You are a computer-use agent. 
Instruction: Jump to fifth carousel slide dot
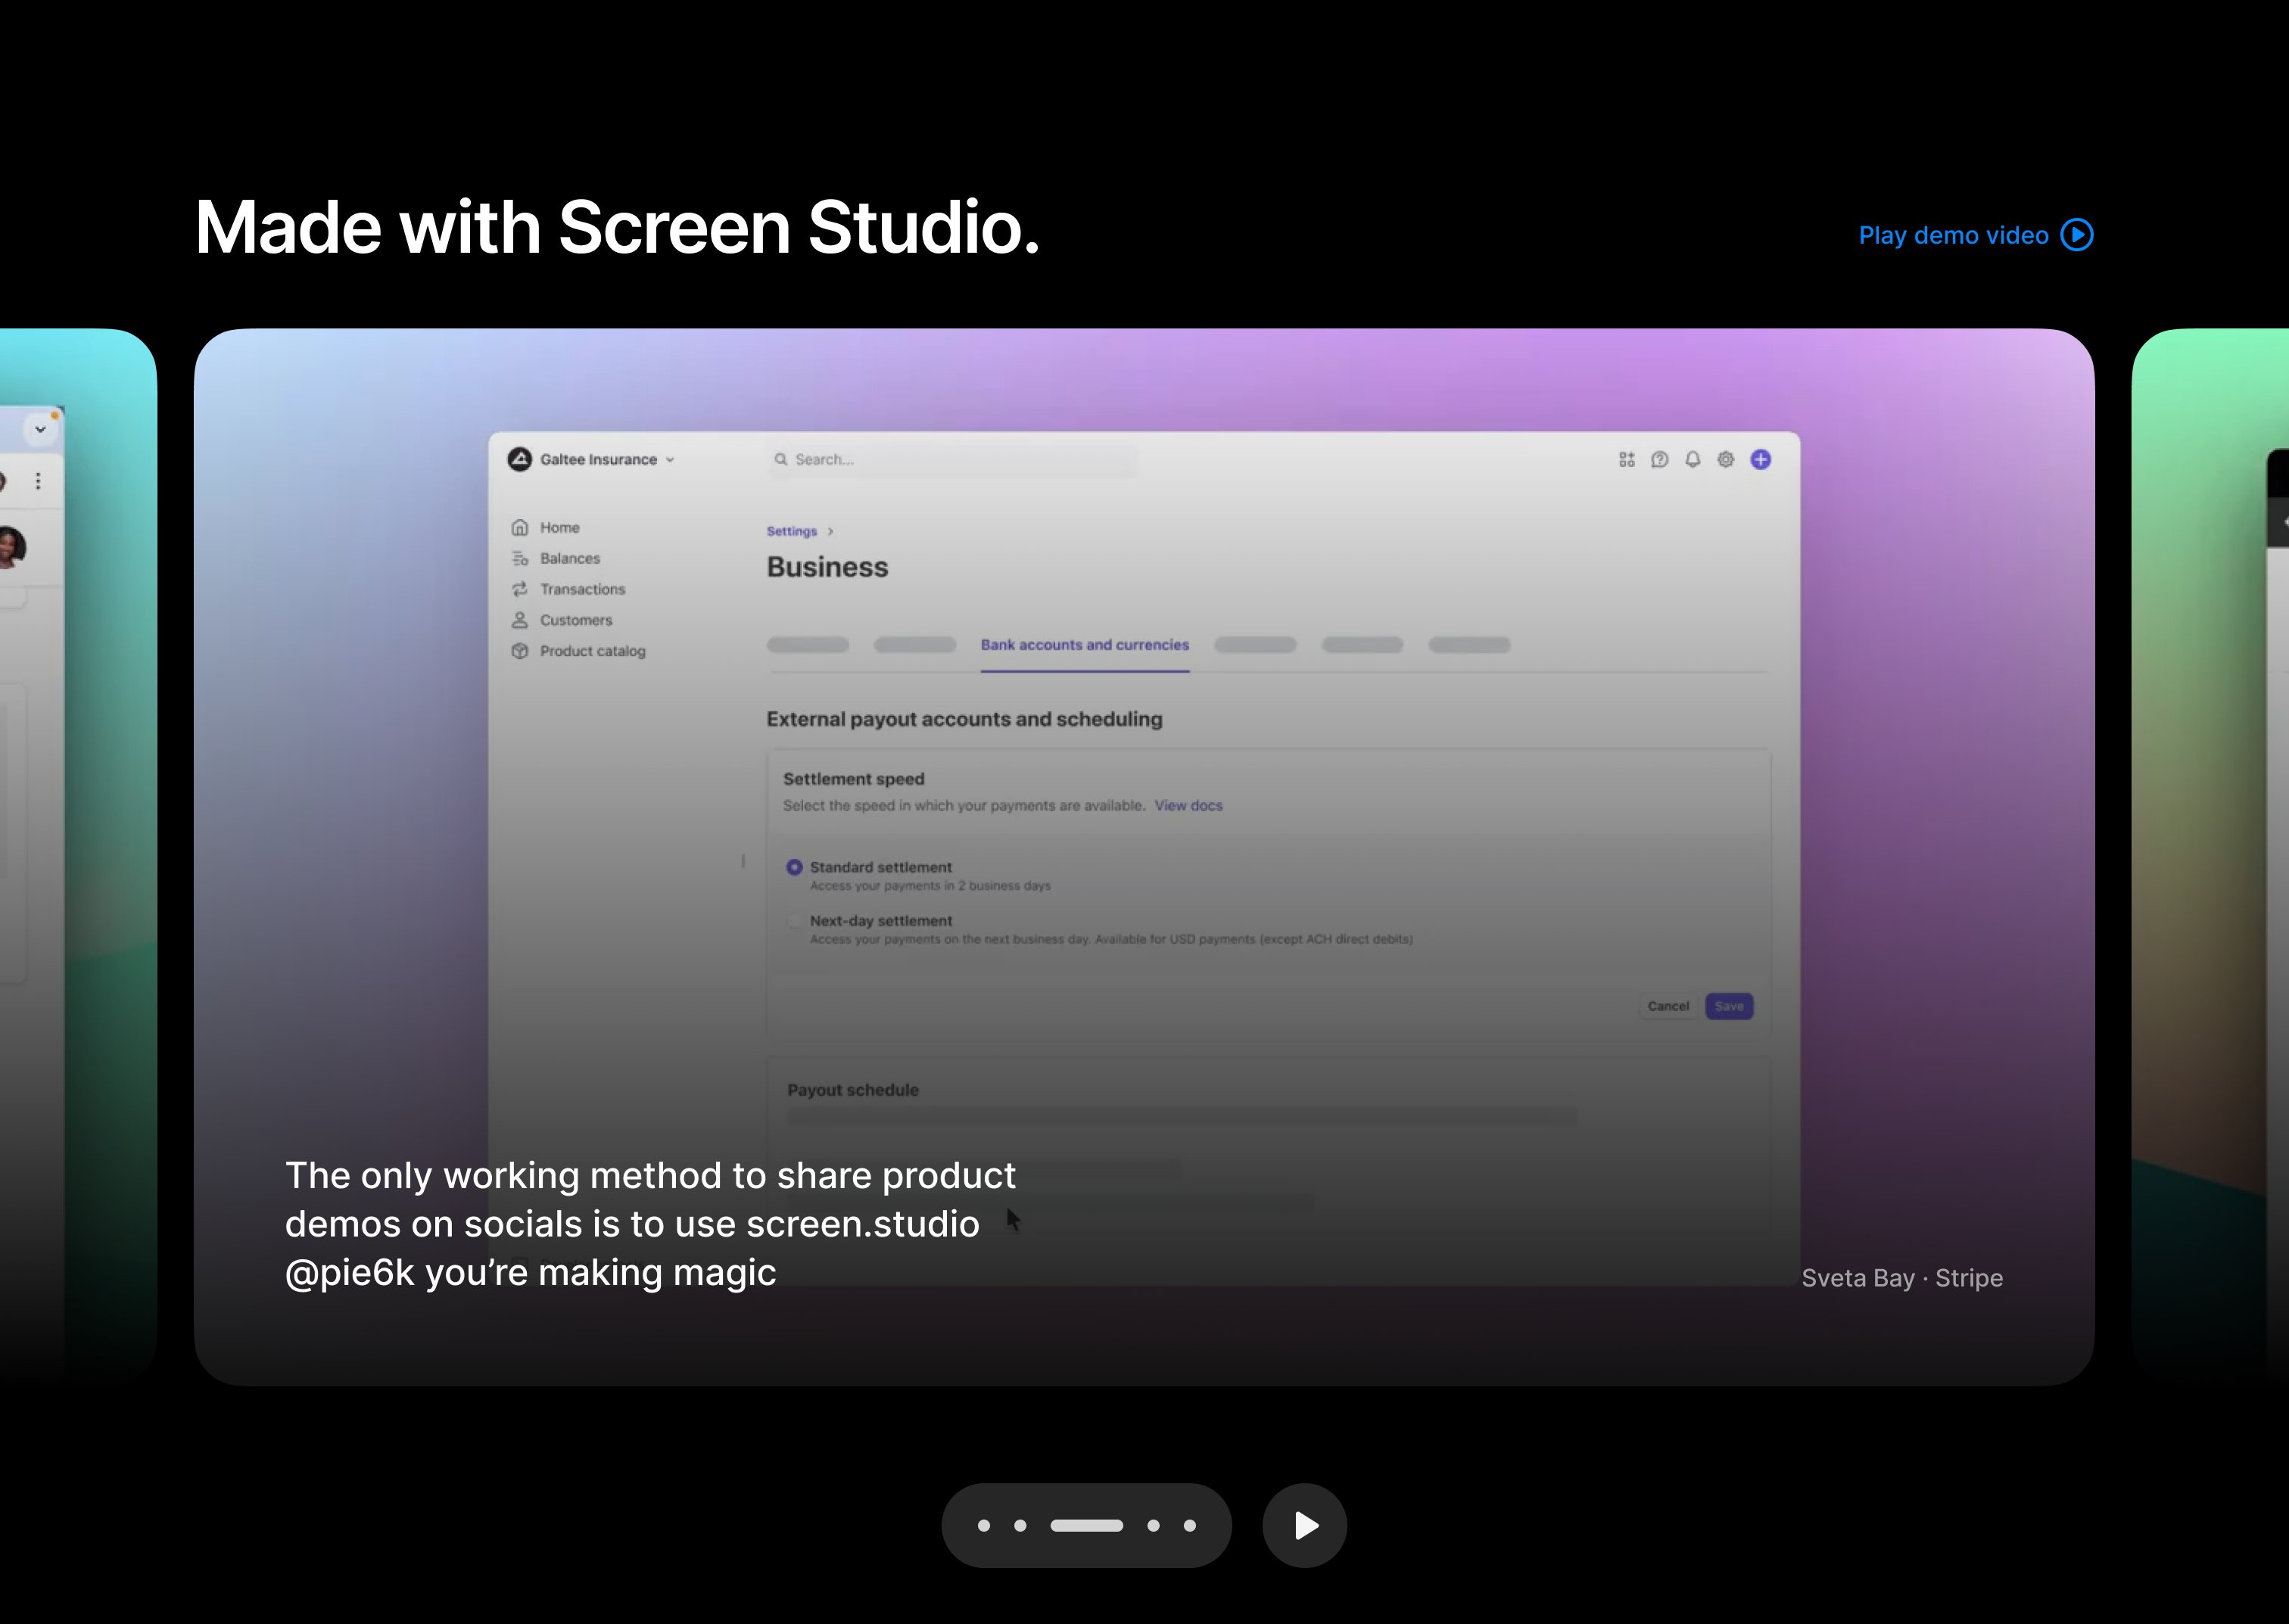pos(1189,1526)
